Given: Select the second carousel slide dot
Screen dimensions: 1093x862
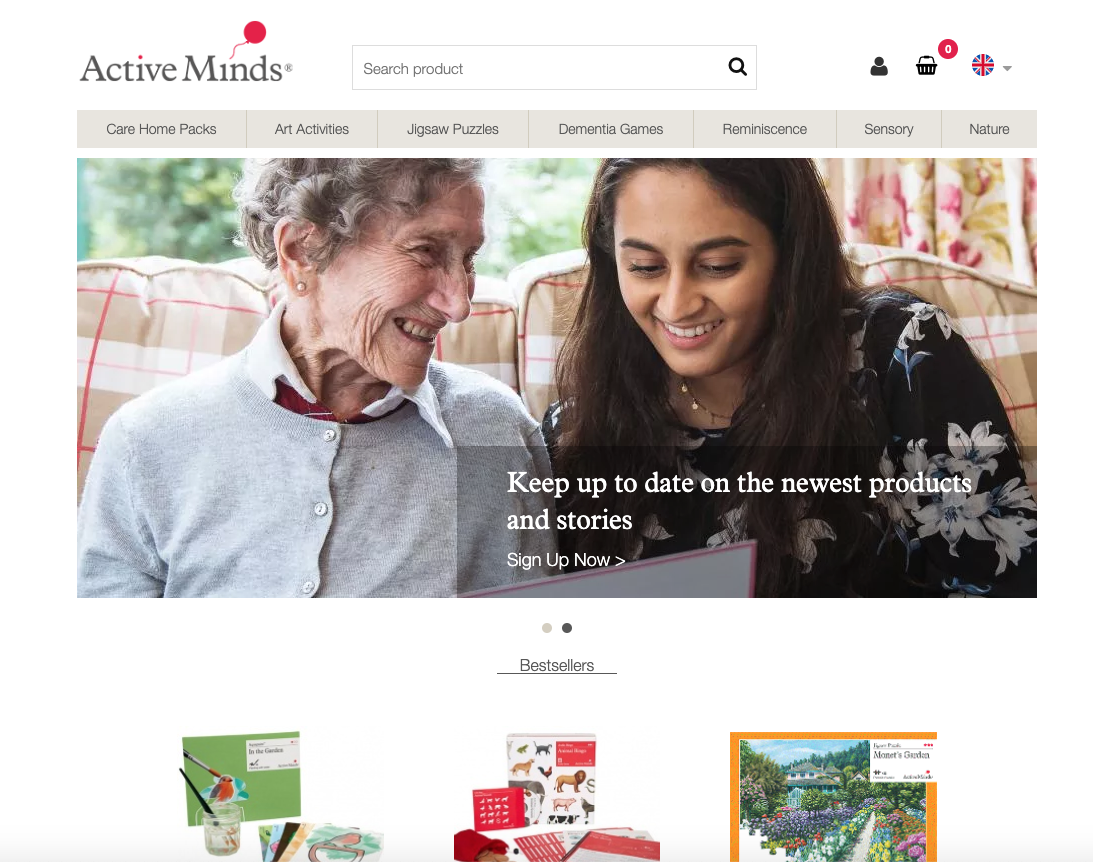Looking at the screenshot, I should pos(567,628).
